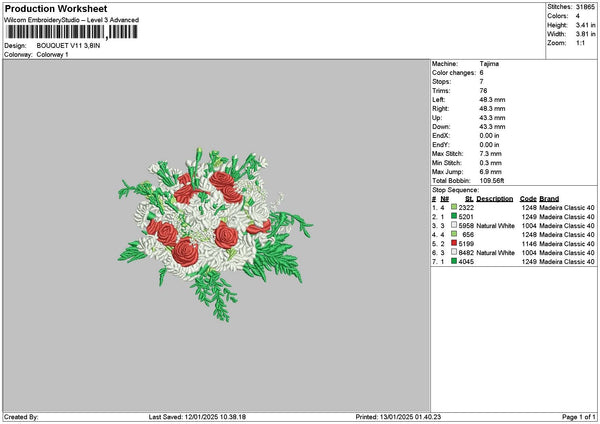Click the Machine value Tajima
Screen dimensions: 600x424
pos(490,63)
